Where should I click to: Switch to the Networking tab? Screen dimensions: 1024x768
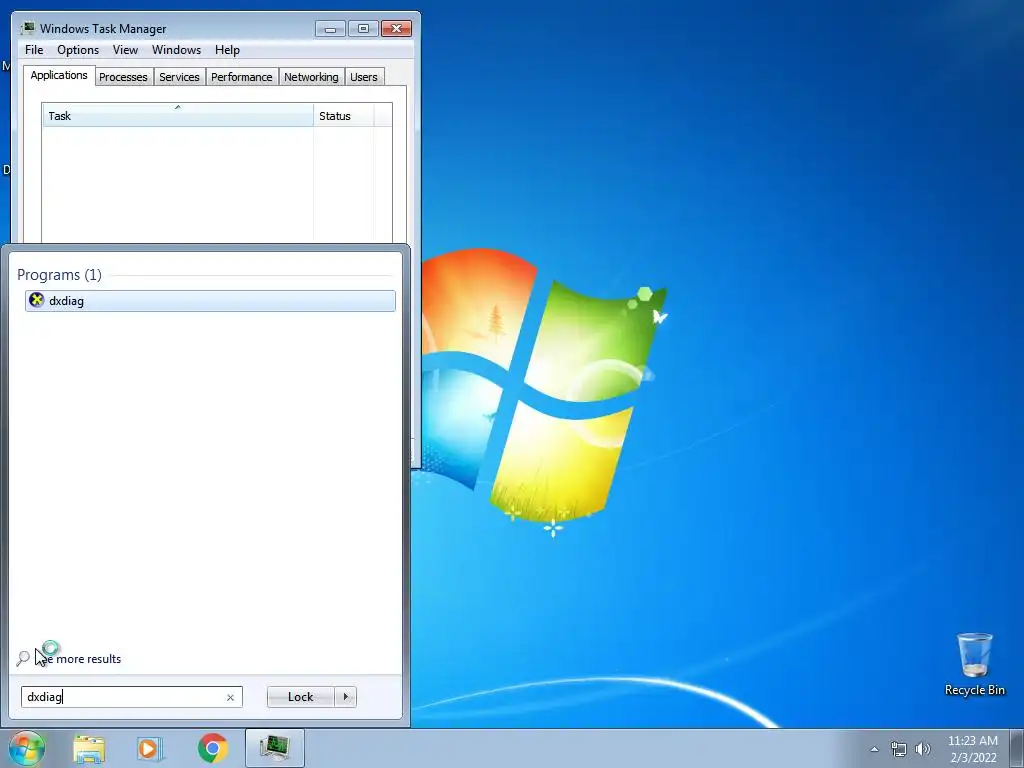(x=311, y=77)
